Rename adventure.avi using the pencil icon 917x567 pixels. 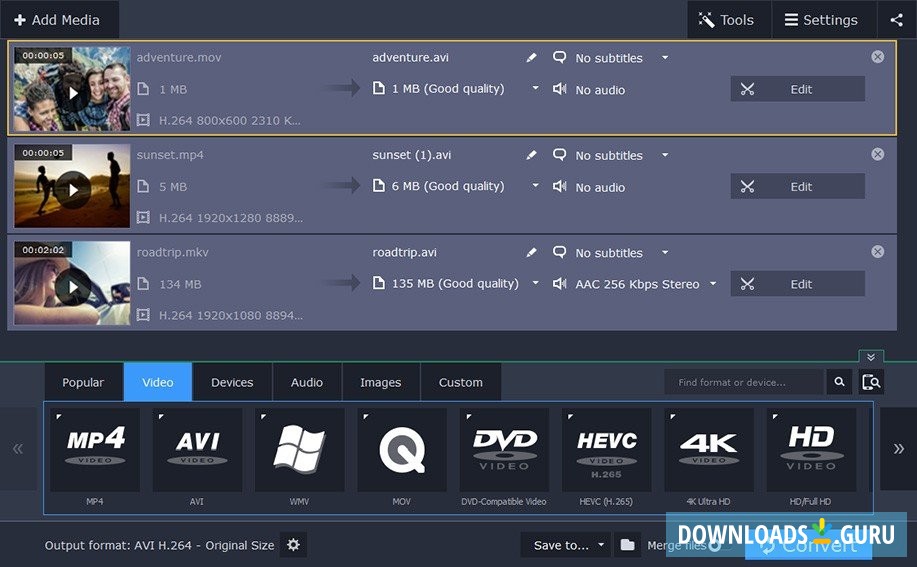coord(532,58)
